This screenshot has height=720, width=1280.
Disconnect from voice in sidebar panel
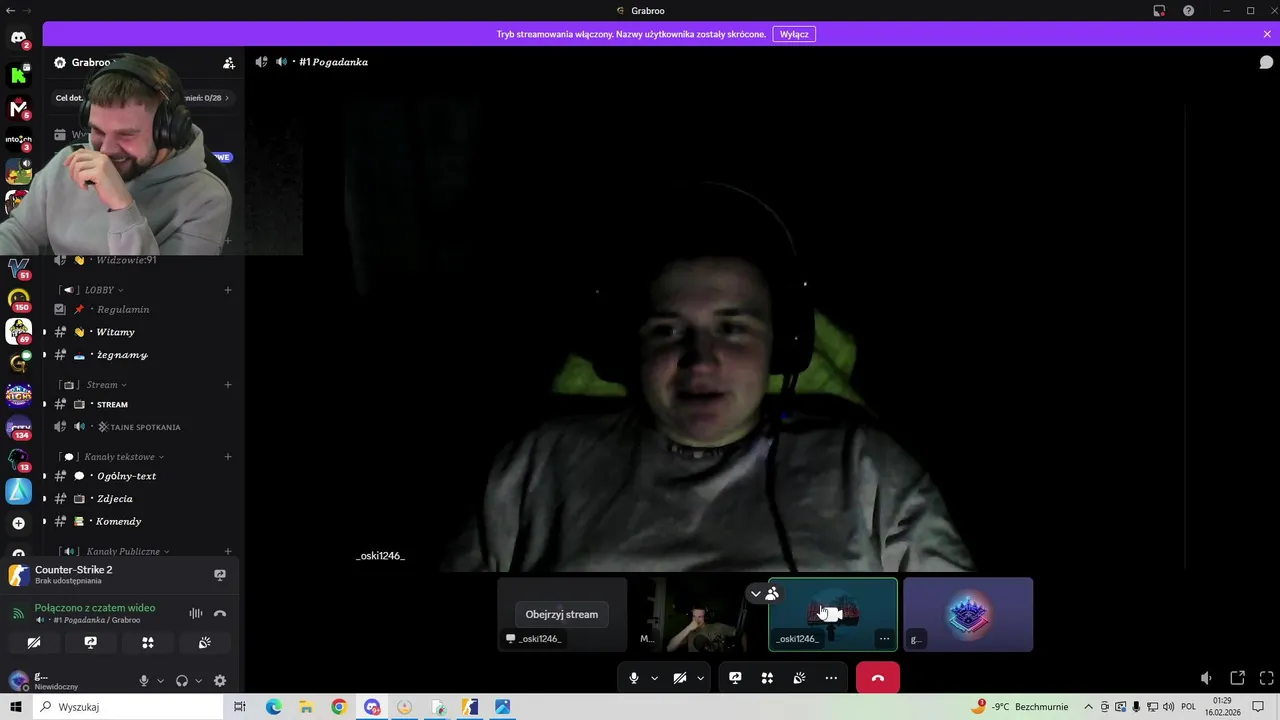[x=220, y=613]
